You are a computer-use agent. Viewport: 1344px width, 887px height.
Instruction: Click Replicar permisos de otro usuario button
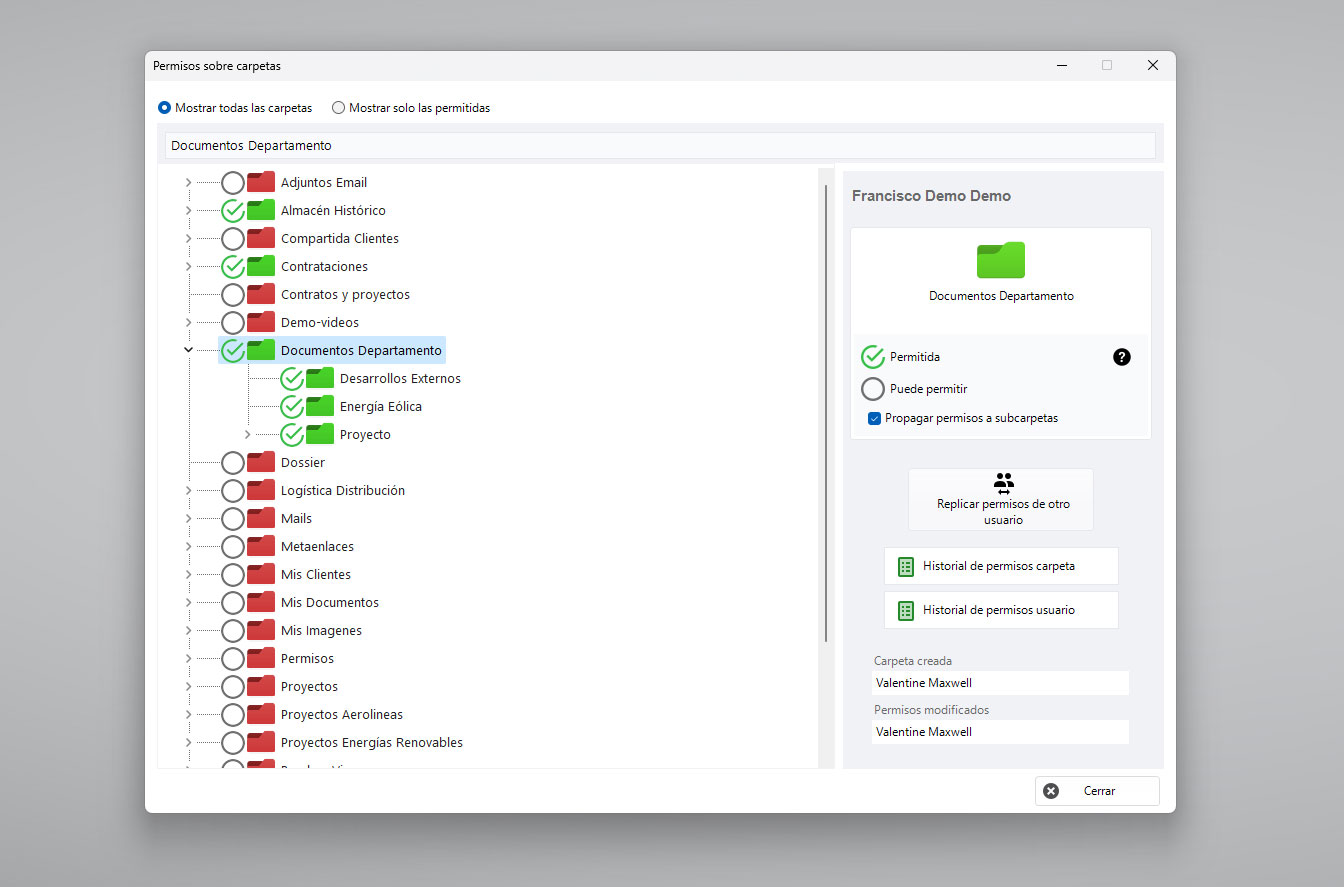pyautogui.click(x=1001, y=499)
